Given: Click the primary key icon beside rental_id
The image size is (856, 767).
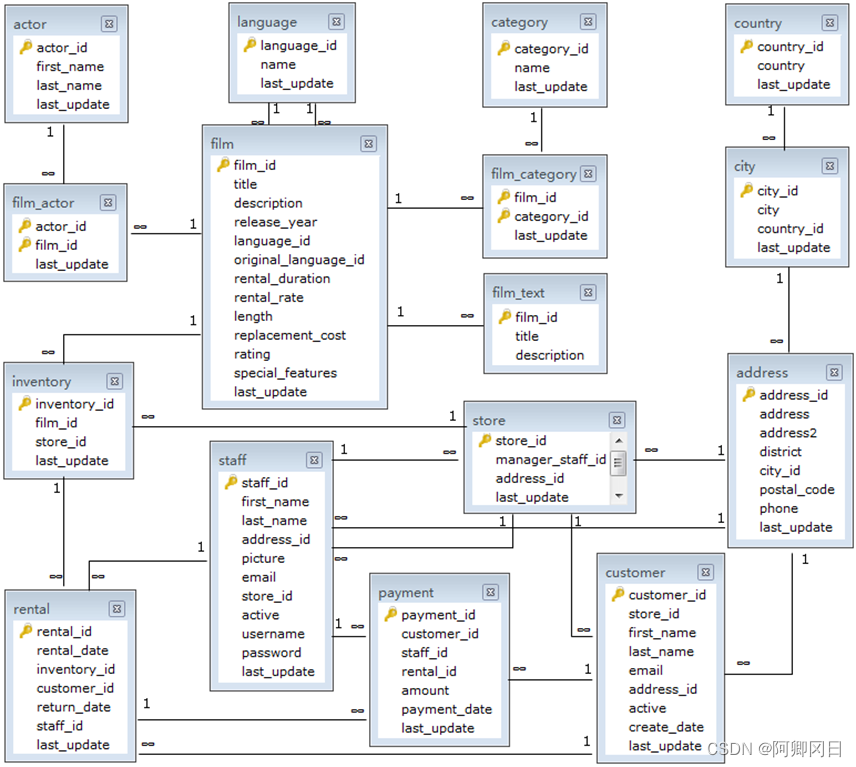Looking at the screenshot, I should tap(26, 631).
